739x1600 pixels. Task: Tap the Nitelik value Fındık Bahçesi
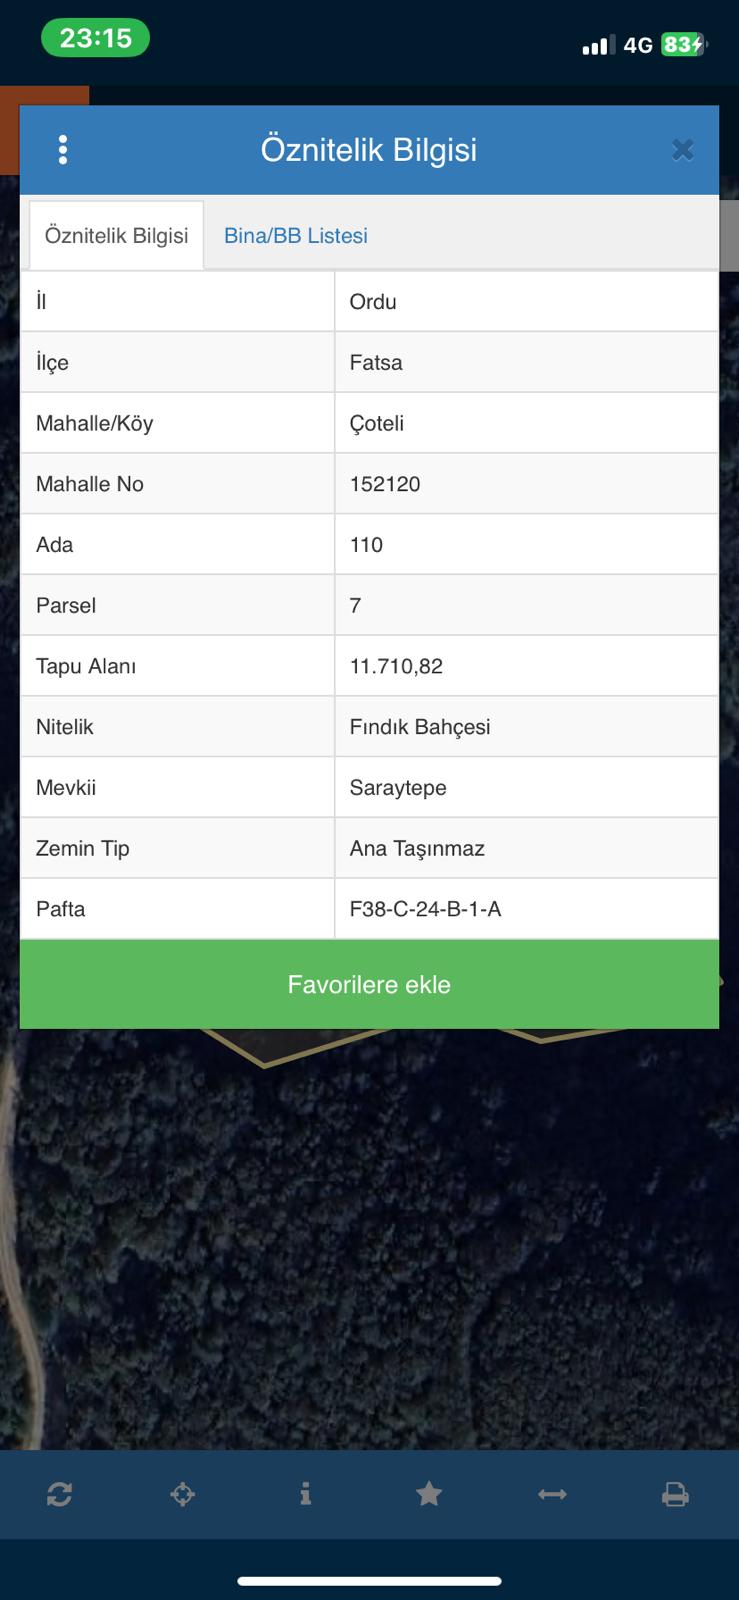coord(420,727)
